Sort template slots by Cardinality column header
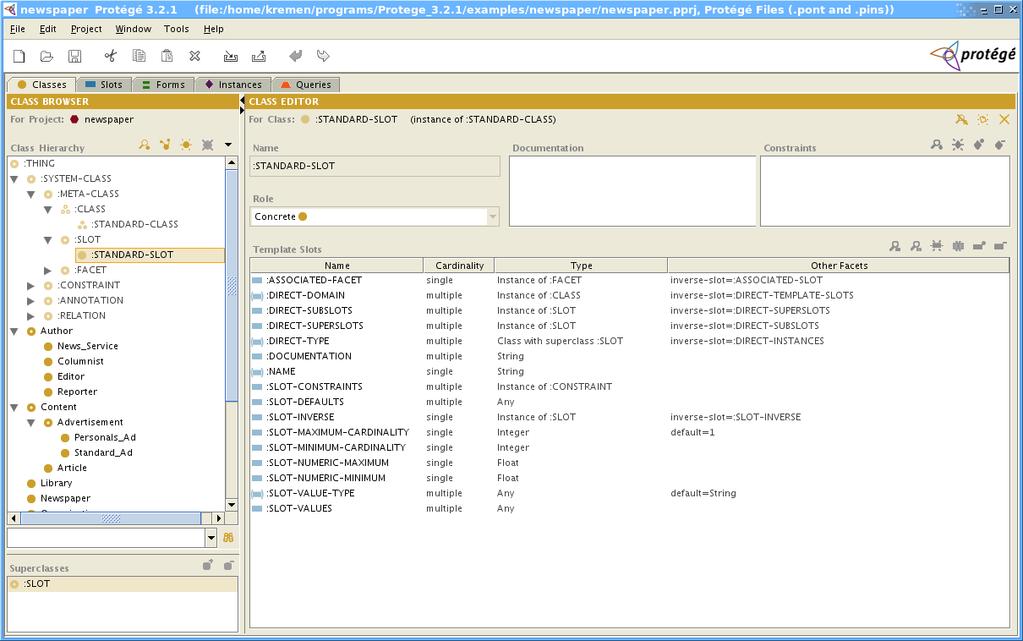The height and width of the screenshot is (641, 1023). (459, 266)
